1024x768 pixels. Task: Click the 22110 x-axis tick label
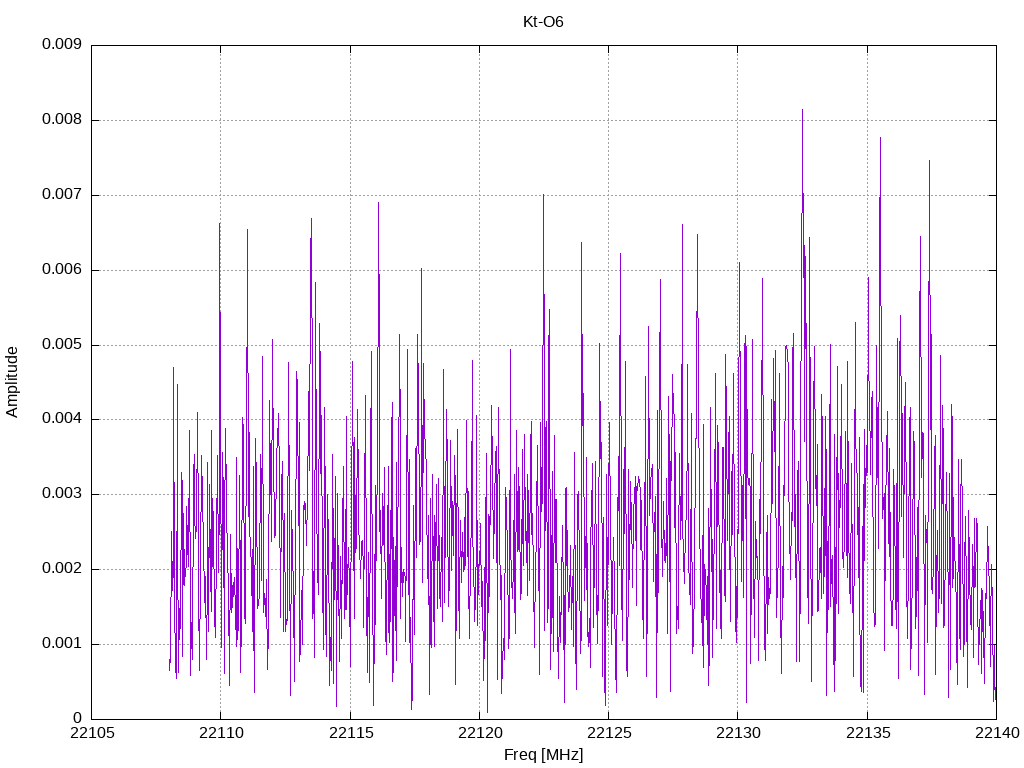221,733
